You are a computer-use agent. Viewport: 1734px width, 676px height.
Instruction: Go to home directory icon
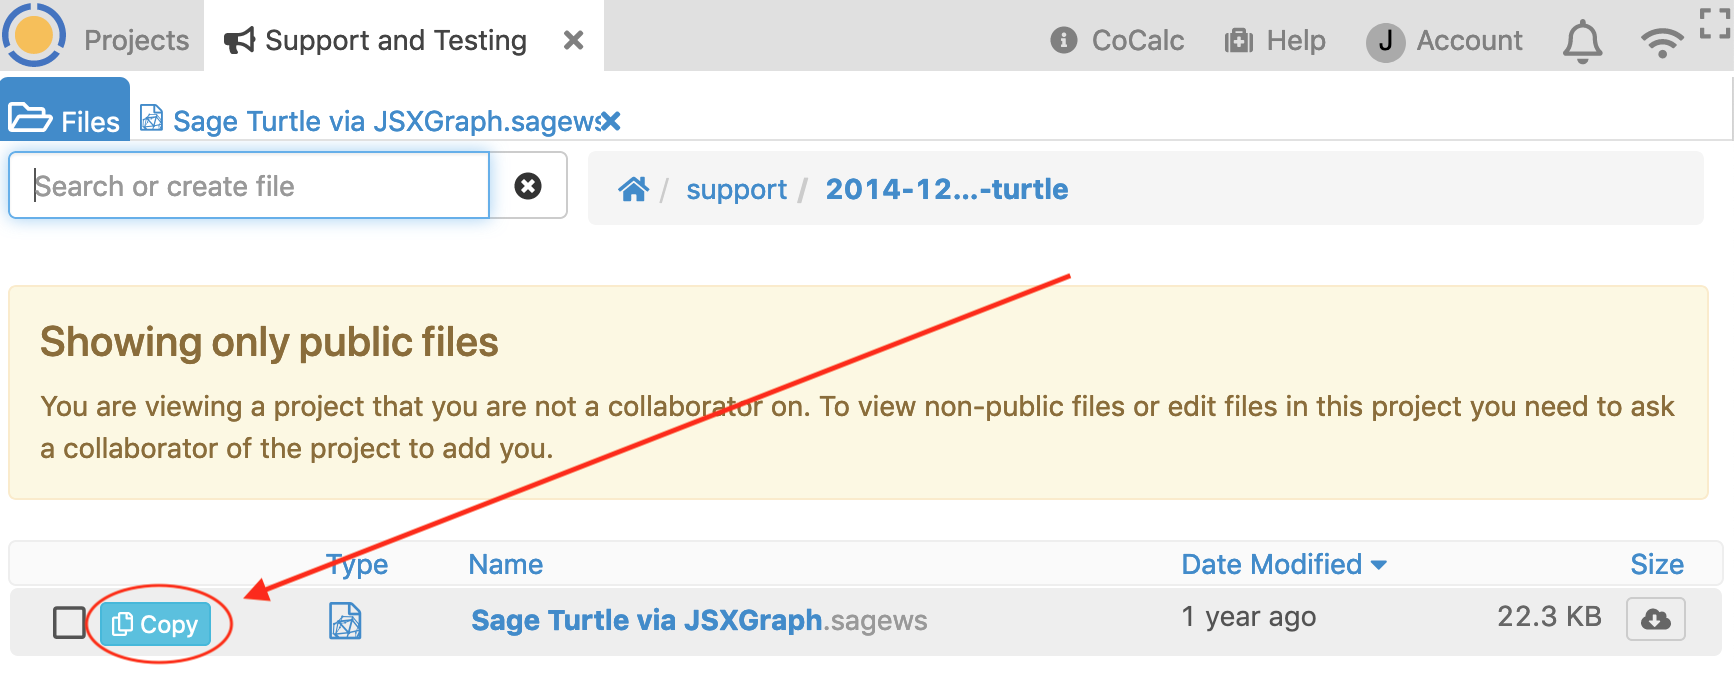pos(633,189)
